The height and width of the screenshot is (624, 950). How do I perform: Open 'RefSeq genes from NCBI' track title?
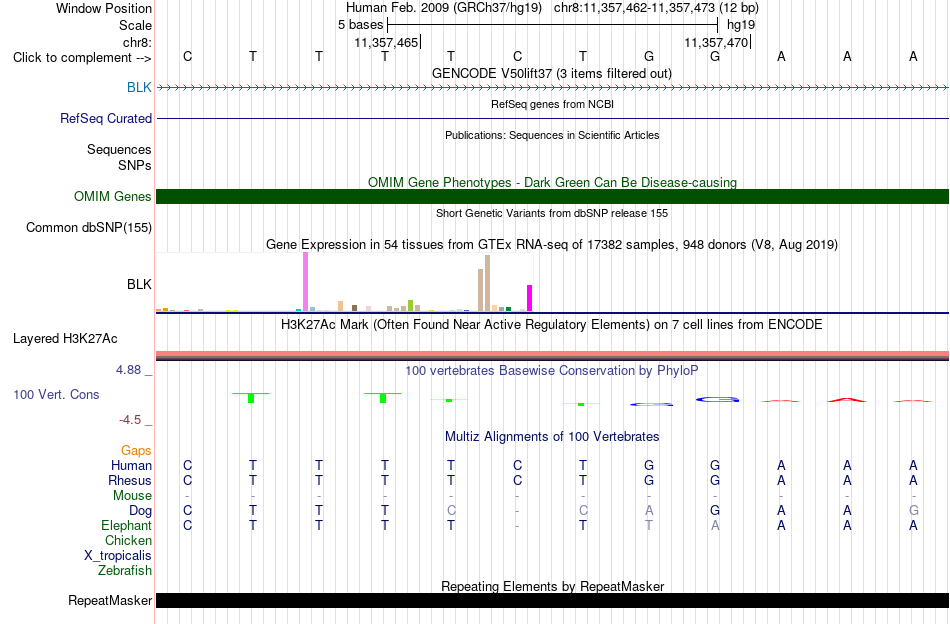click(x=552, y=104)
